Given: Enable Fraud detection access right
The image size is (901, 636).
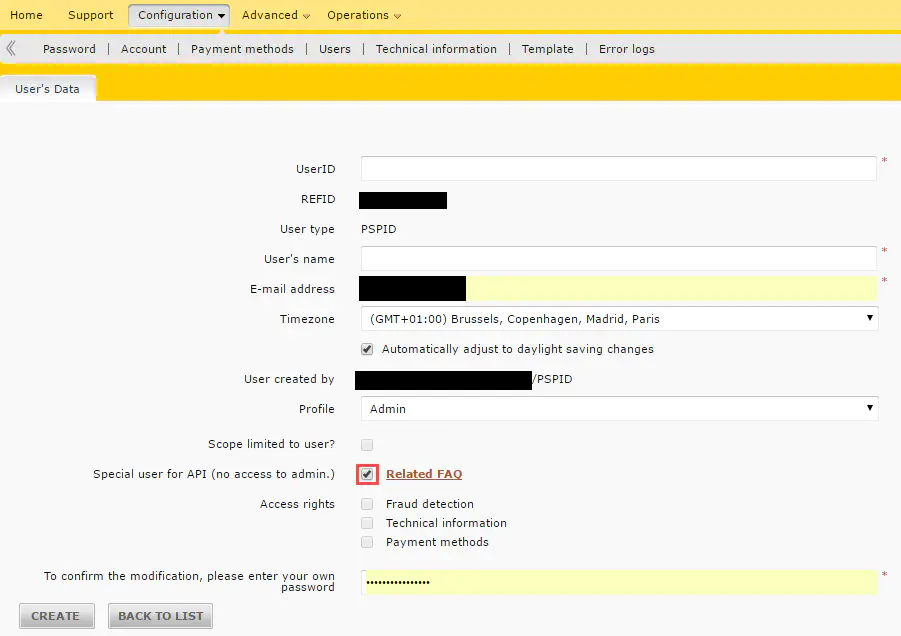Looking at the screenshot, I should [367, 504].
